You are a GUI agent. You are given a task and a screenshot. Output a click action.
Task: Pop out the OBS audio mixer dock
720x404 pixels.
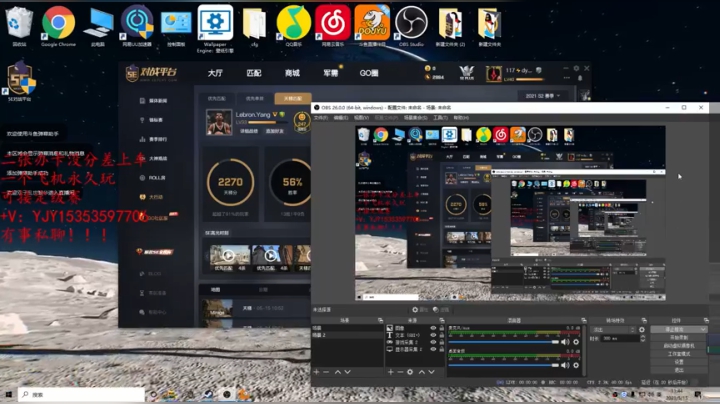584,320
